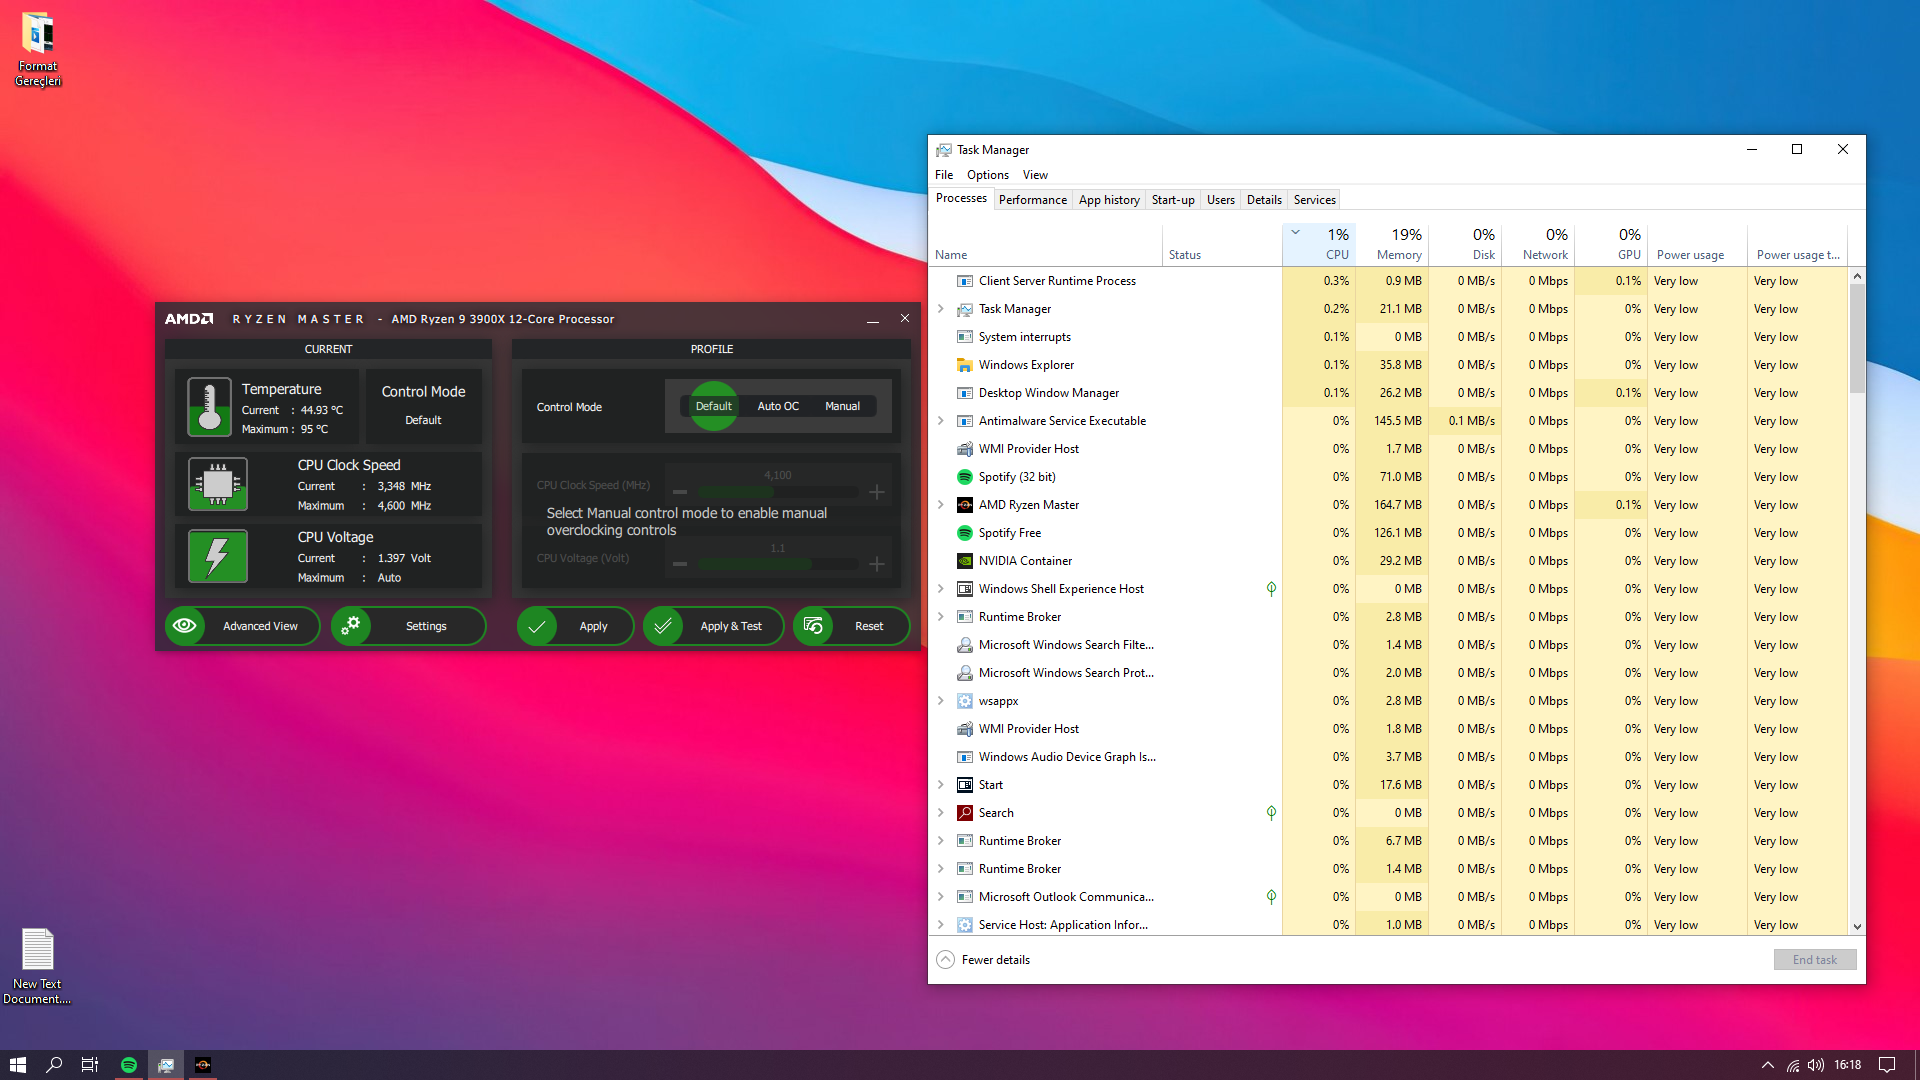Screen dimensions: 1920x1080
Task: Click the CPU Voltage lightning icon
Action: pos(217,556)
